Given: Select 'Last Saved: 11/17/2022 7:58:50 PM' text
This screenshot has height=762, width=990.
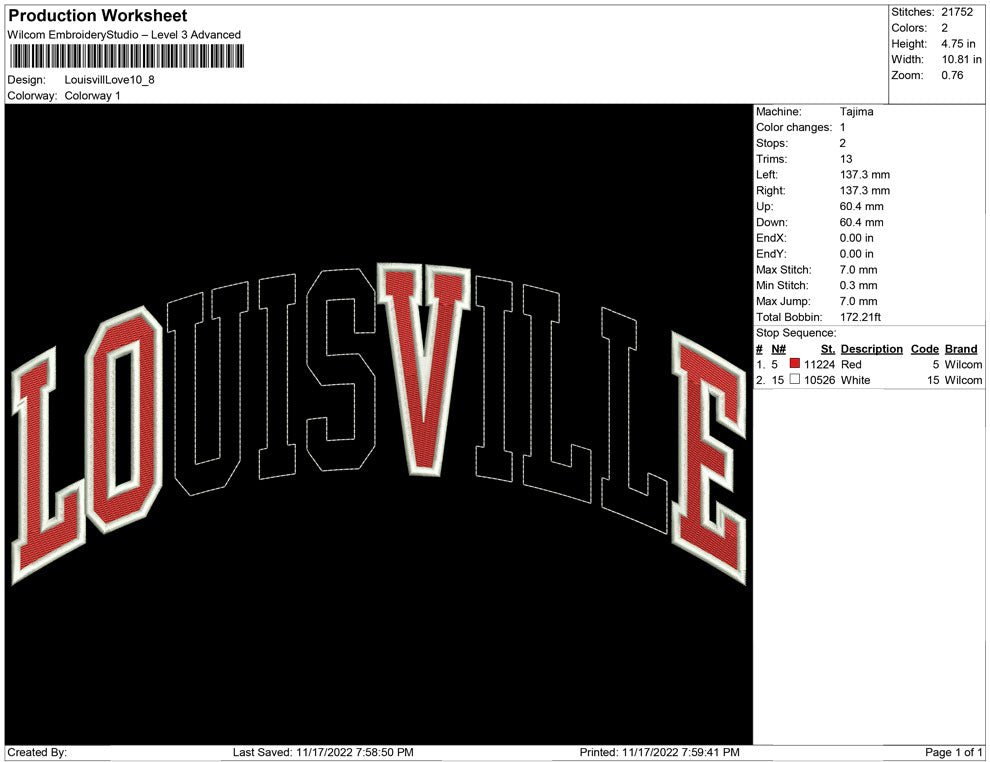Looking at the screenshot, I should pyautogui.click(x=323, y=752).
